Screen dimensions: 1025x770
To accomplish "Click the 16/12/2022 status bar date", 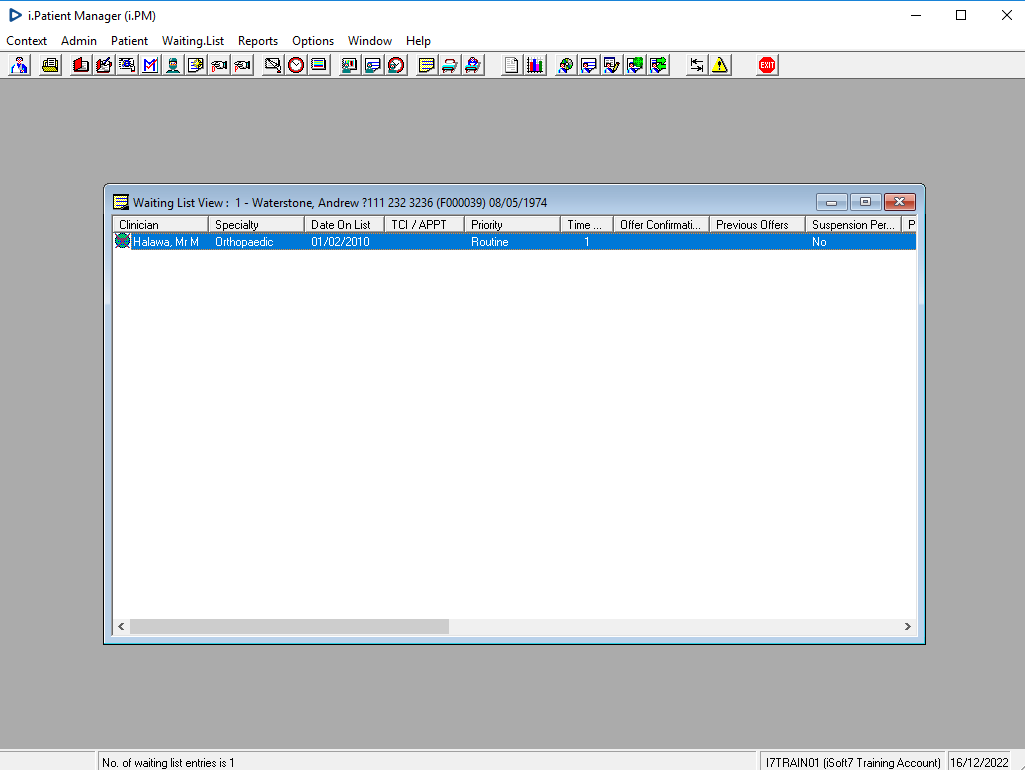I will click(979, 763).
